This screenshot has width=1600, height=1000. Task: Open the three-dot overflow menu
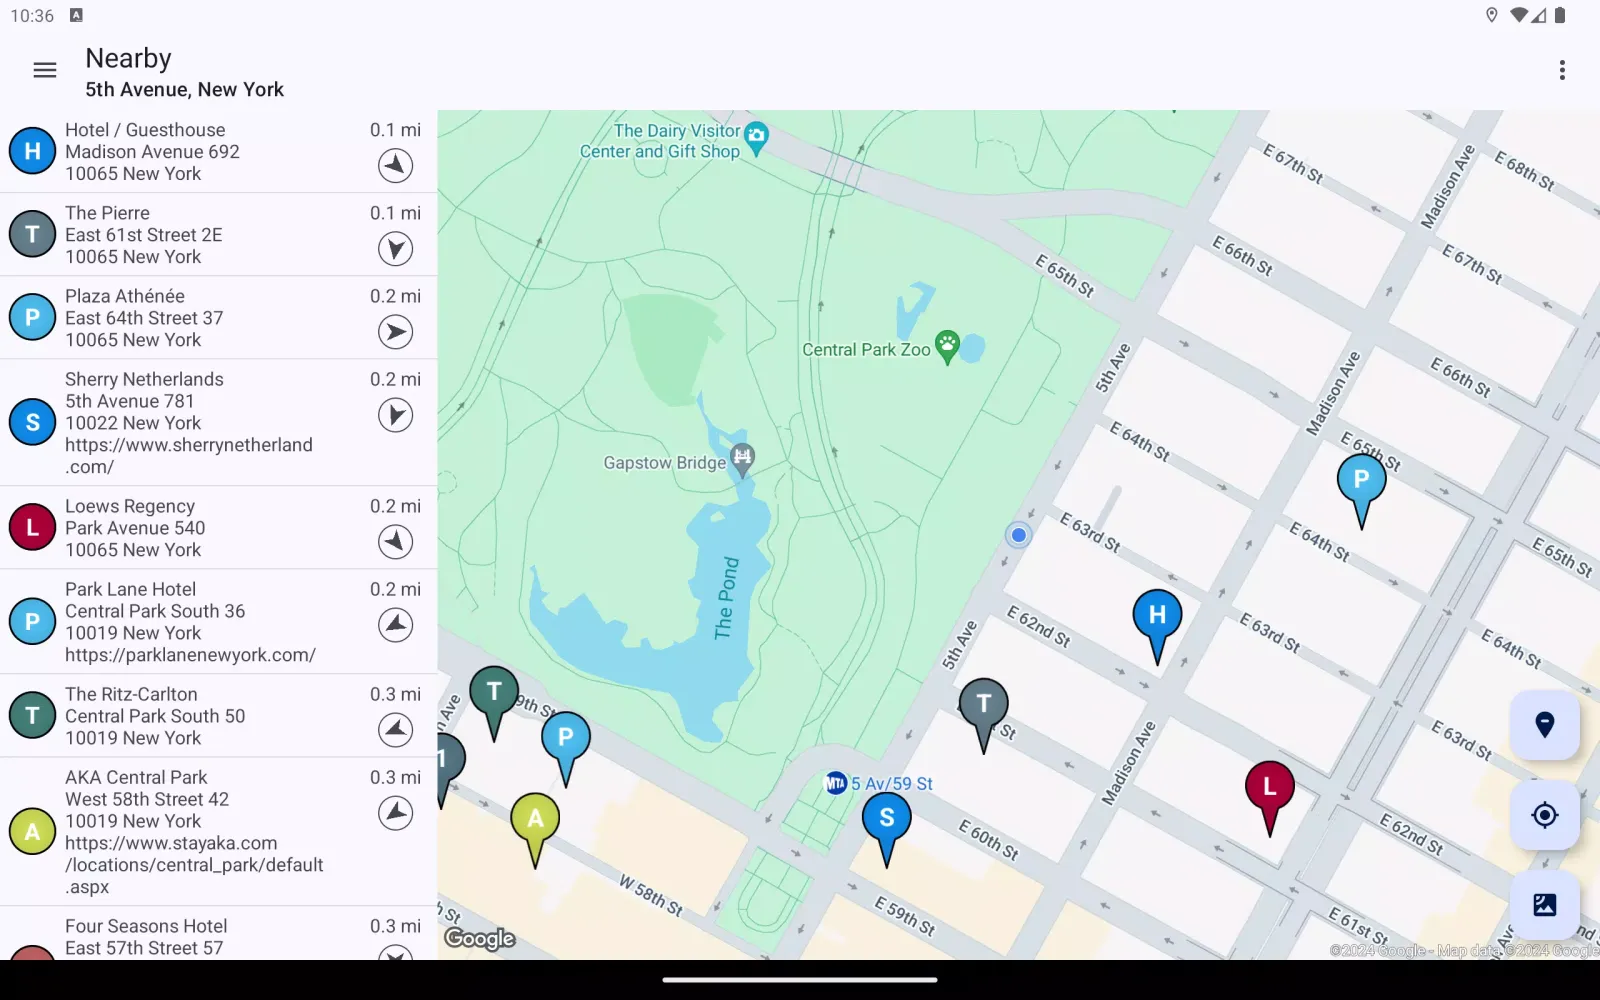point(1562,70)
